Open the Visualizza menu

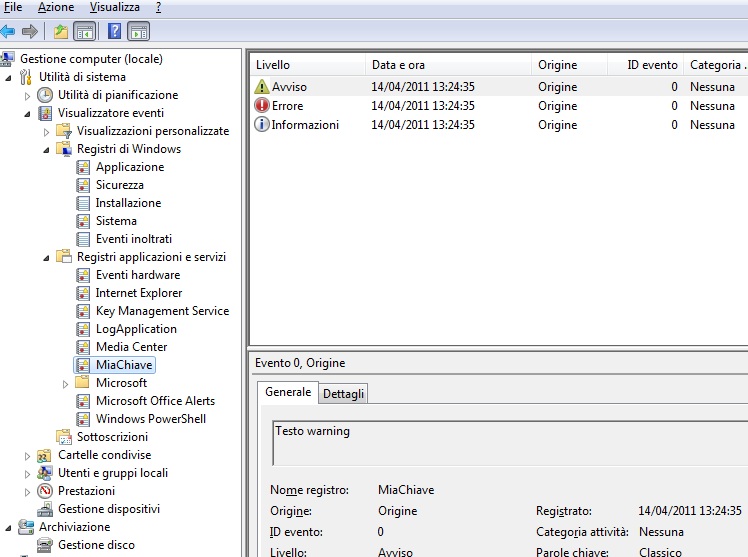[x=114, y=7]
